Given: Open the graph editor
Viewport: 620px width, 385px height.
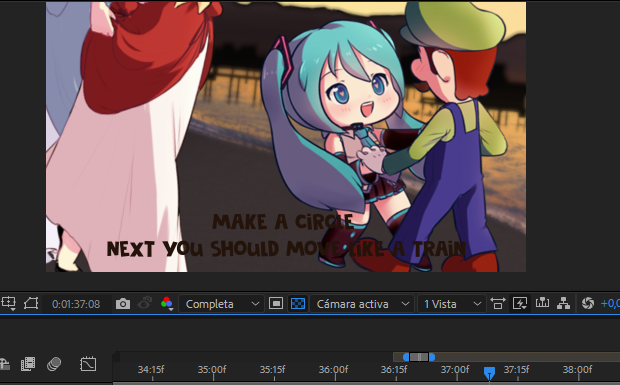Looking at the screenshot, I should [x=88, y=364].
